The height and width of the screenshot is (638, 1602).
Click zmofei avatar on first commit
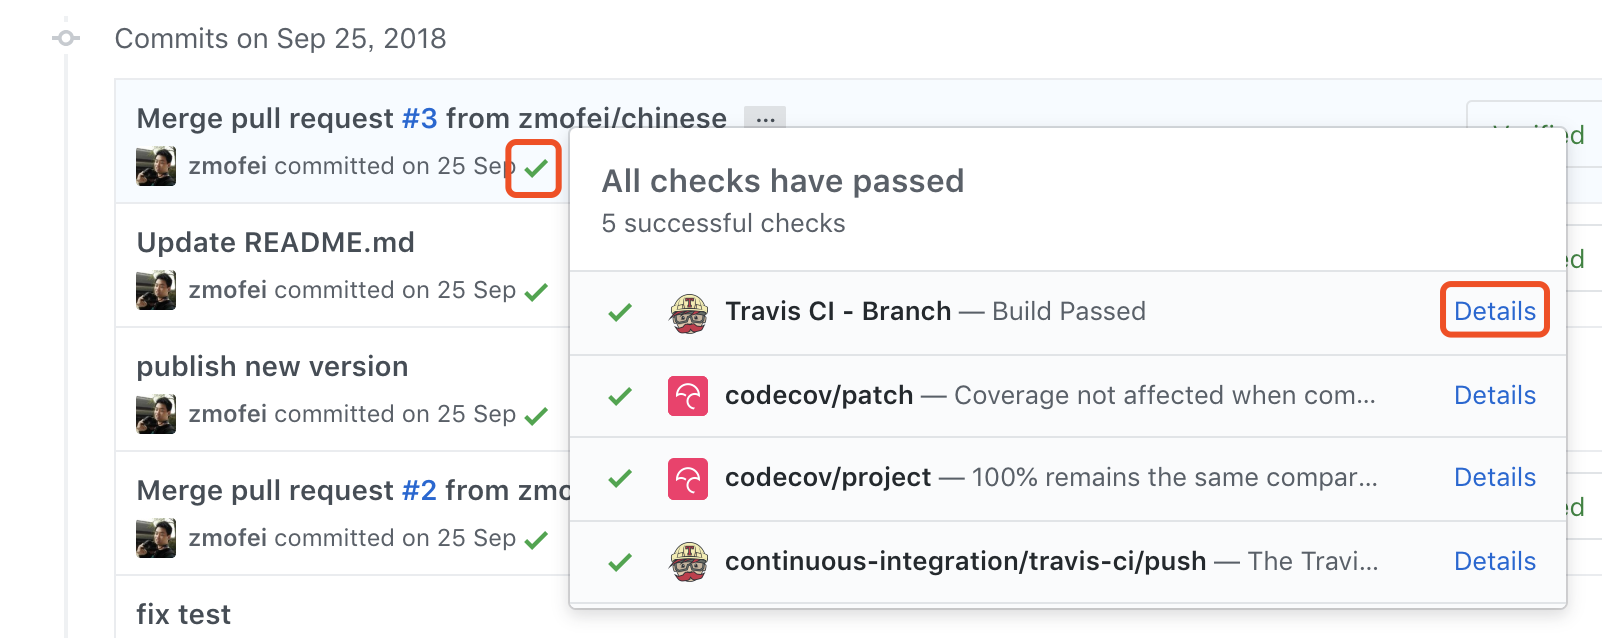[x=156, y=166]
